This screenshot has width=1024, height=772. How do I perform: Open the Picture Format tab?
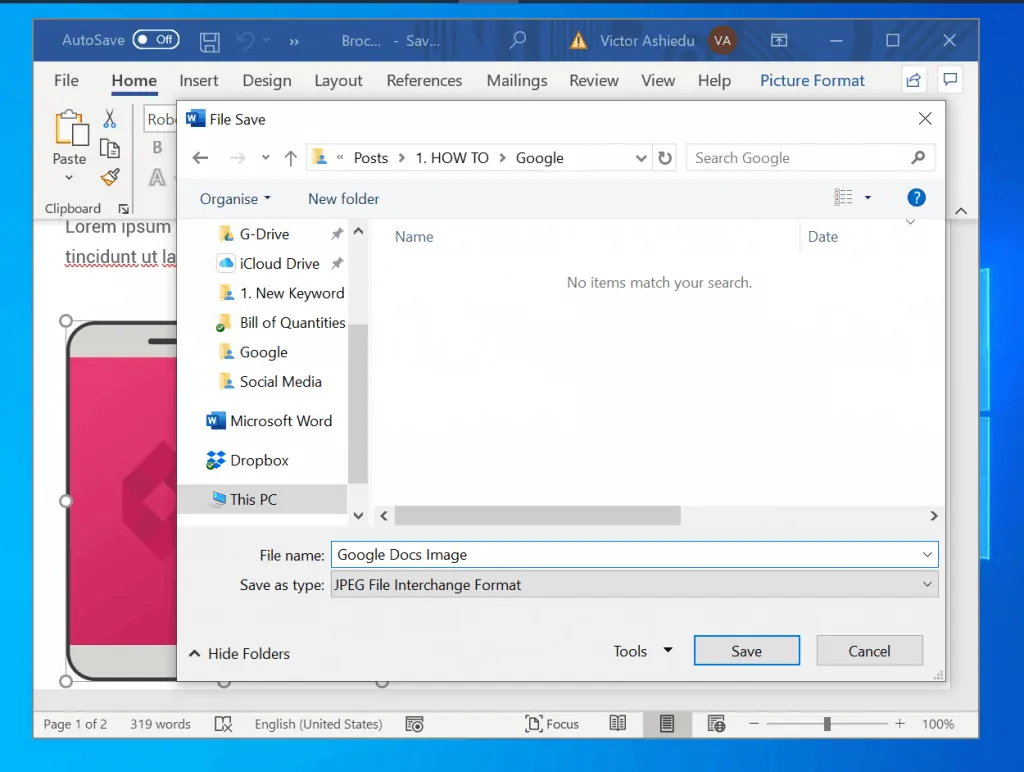point(811,80)
